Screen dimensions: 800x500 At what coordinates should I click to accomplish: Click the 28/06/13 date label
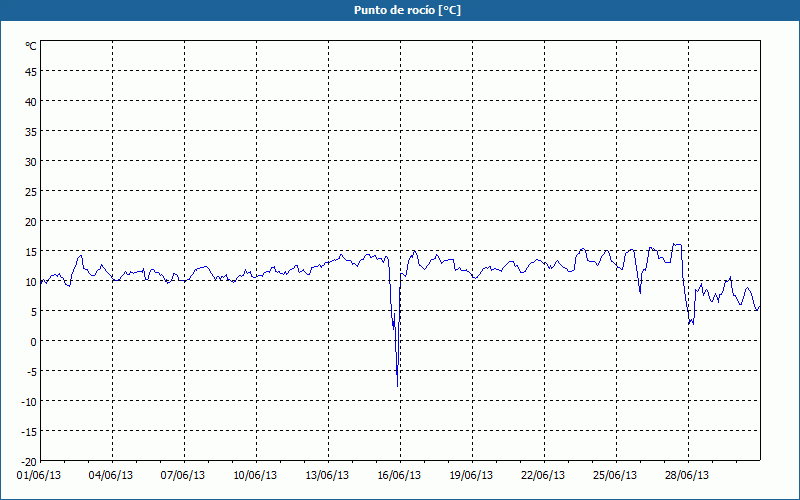[687, 476]
